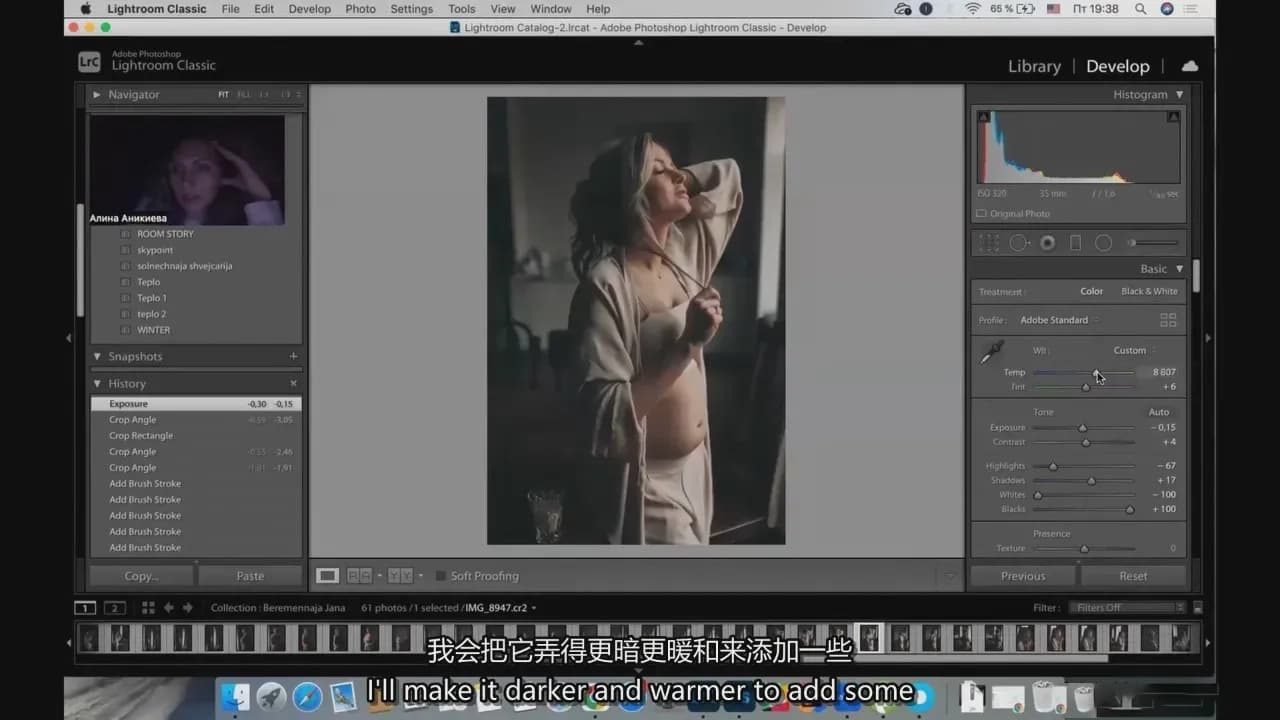Select the Radial Filter tool
This screenshot has height=720, width=1280.
coord(1103,243)
